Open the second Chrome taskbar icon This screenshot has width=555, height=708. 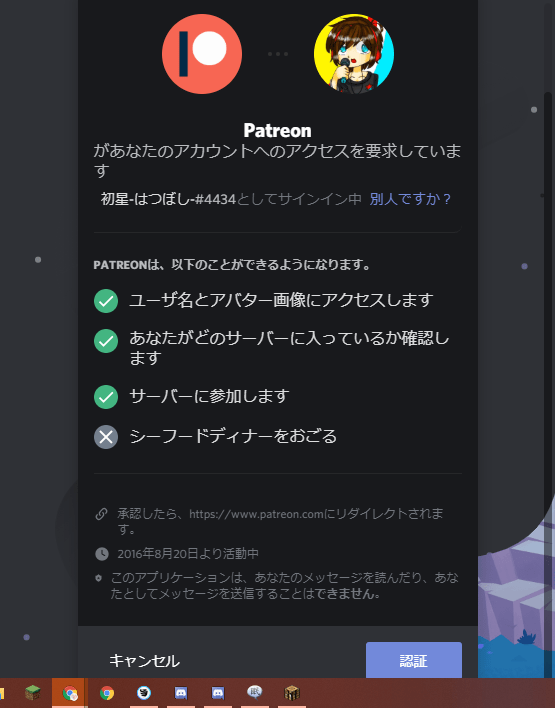107,693
